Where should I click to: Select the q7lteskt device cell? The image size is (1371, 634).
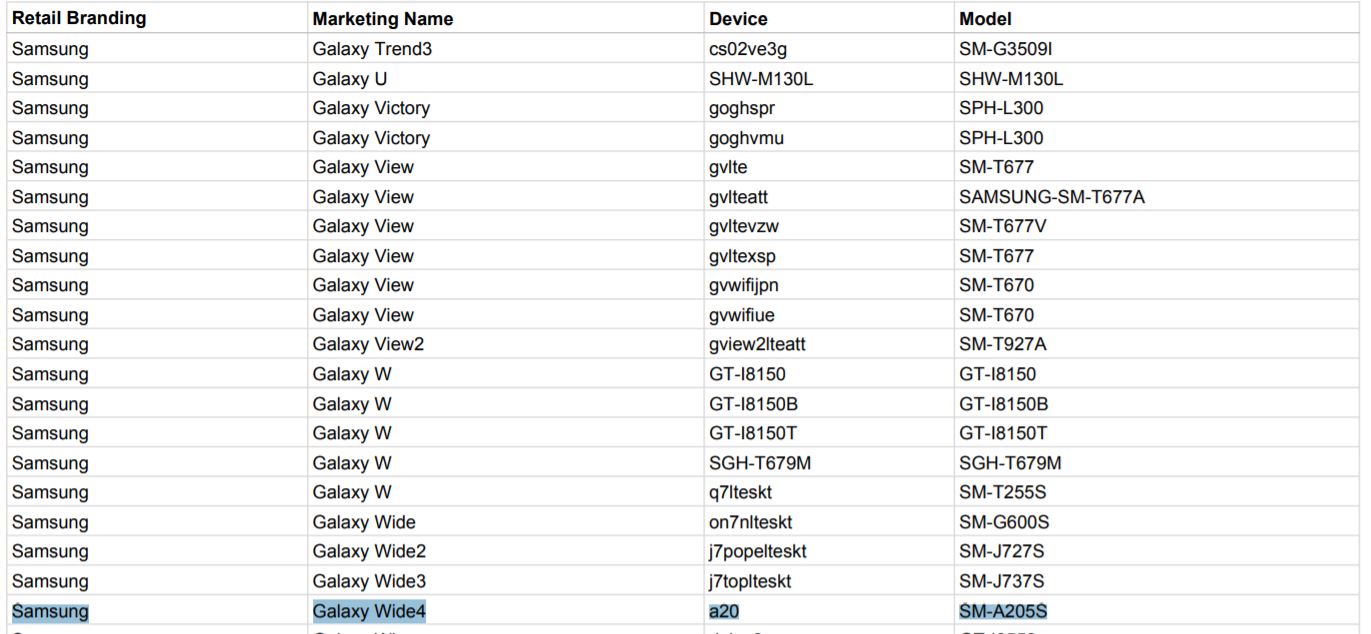[740, 492]
